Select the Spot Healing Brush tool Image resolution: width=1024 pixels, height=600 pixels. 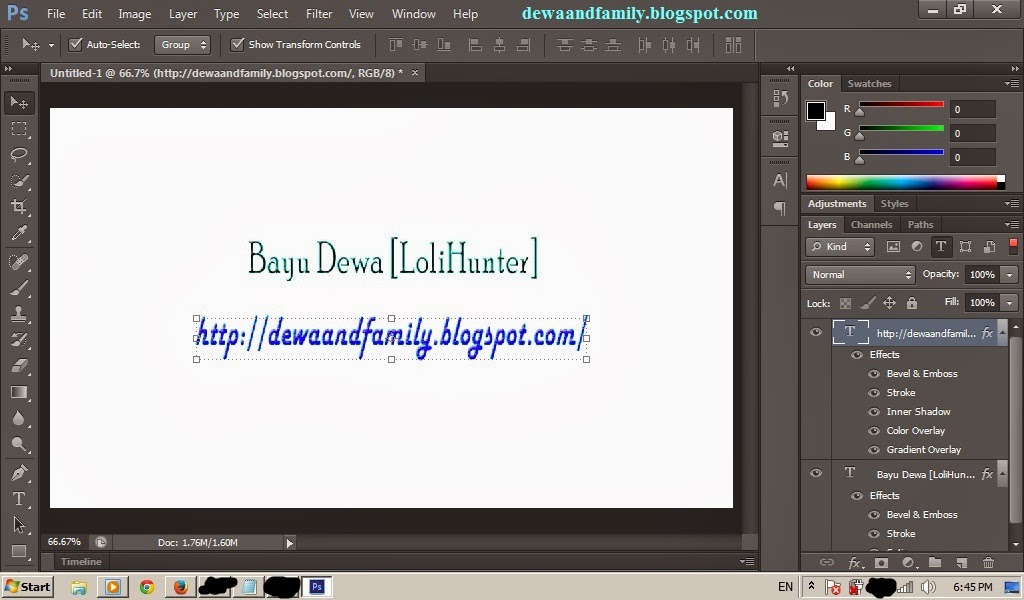[19, 262]
